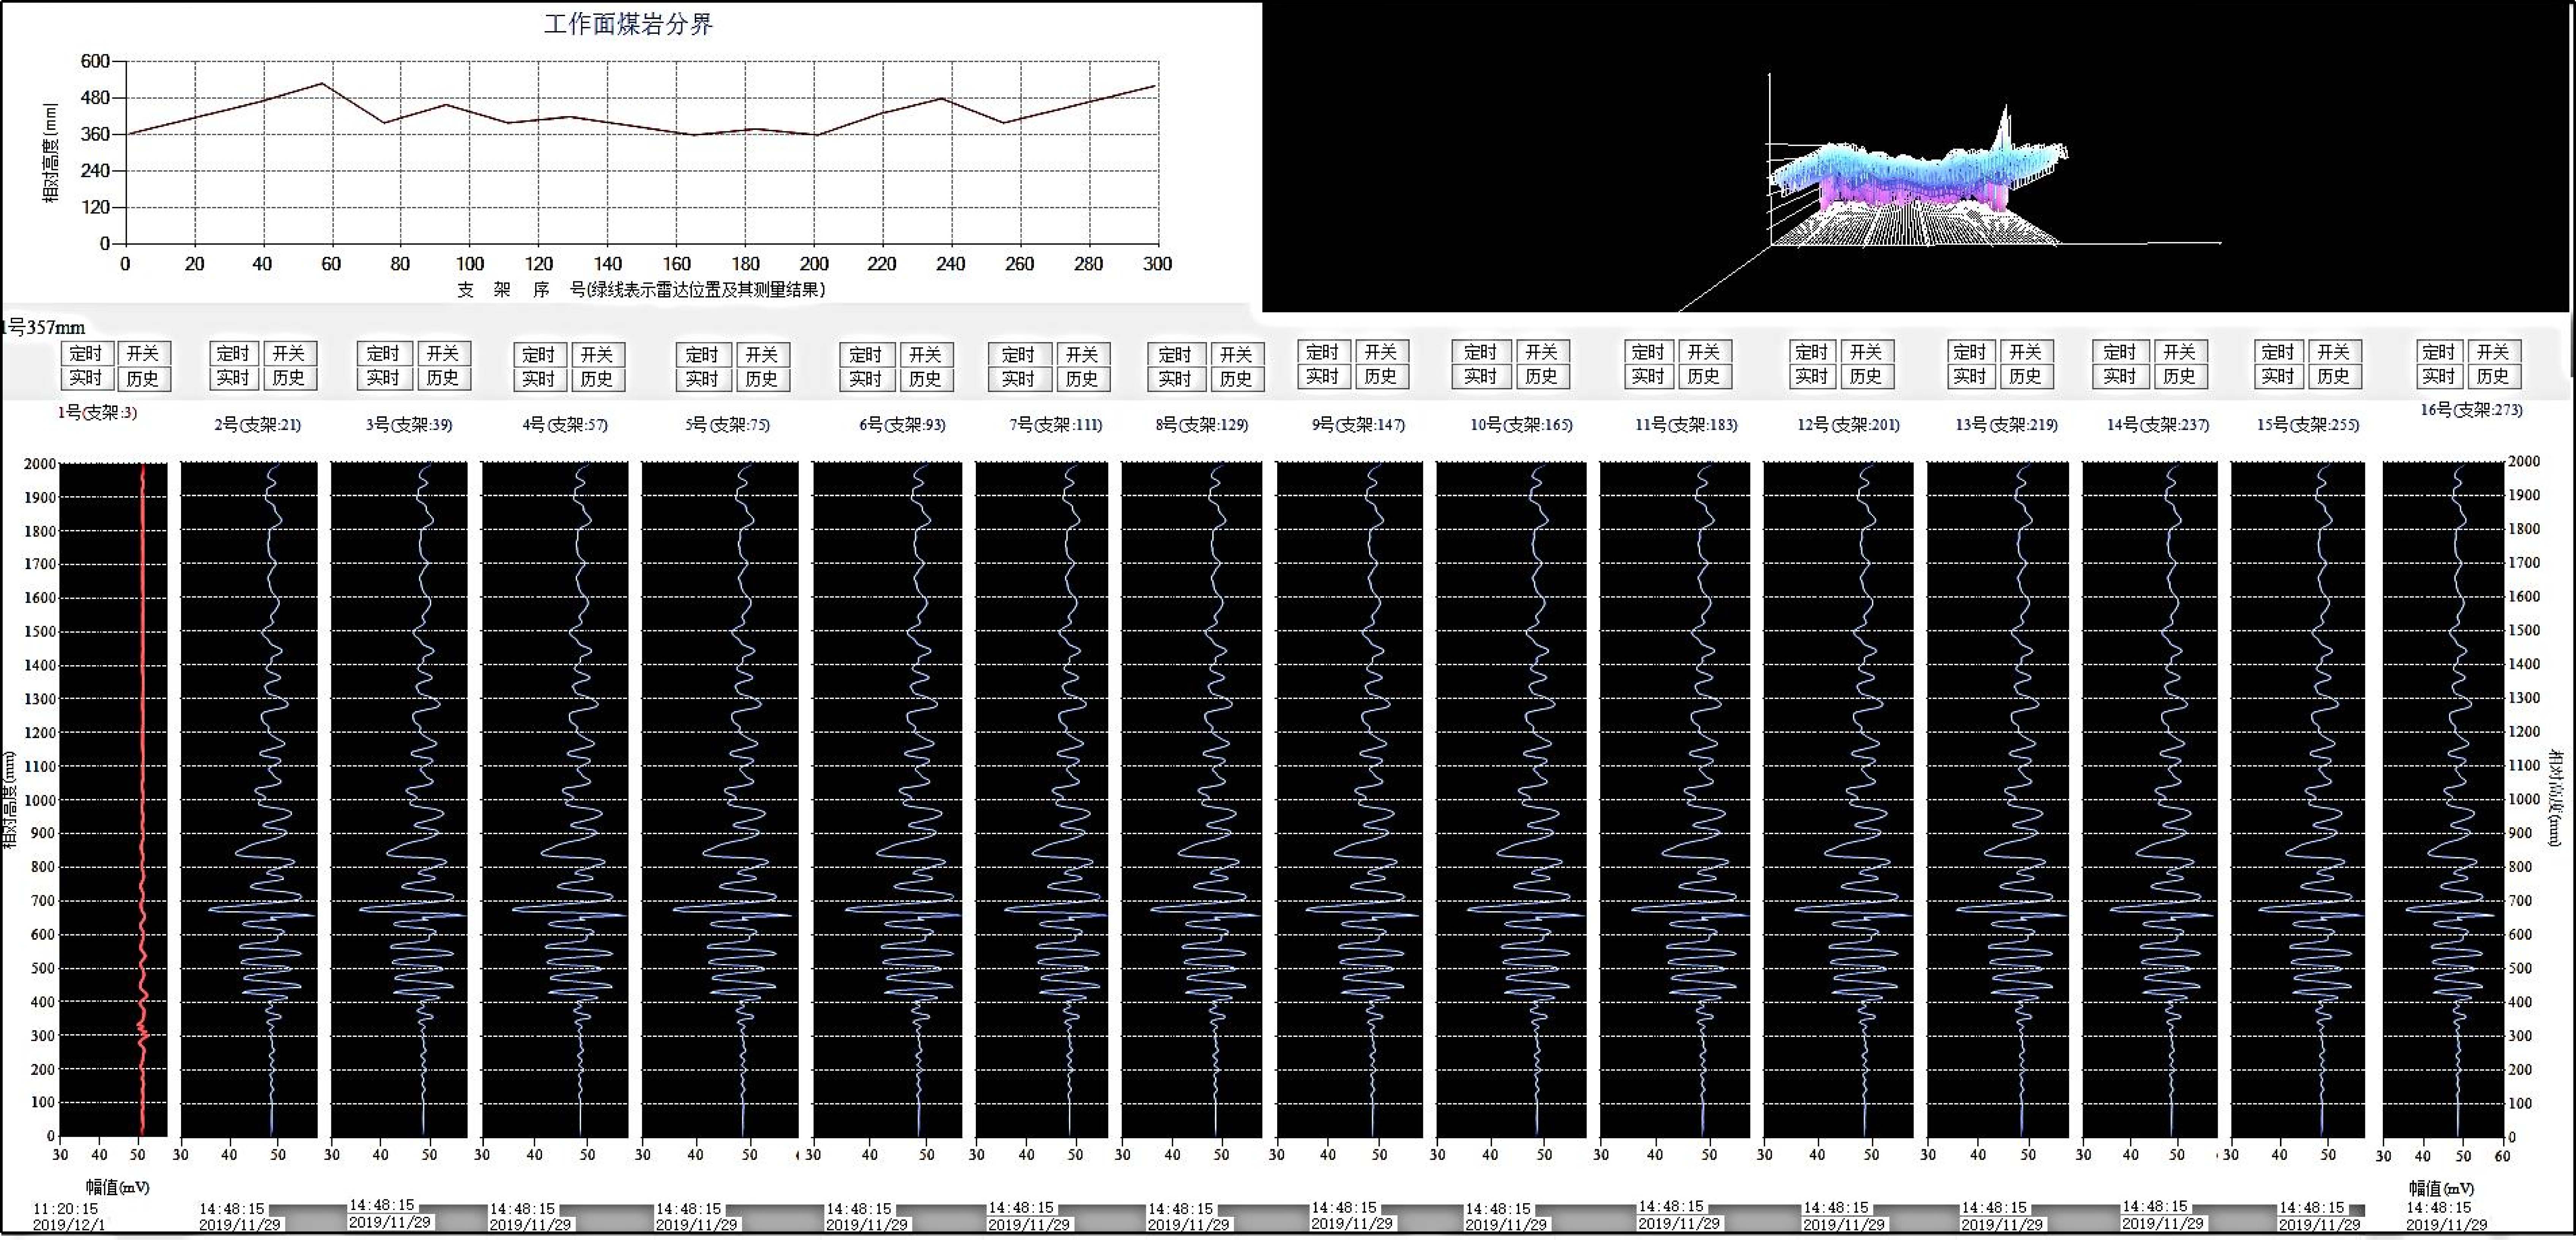The image size is (2576, 1240).
Task: Click 实时 button for radar 1号(支架:3)
Action: tap(86, 378)
